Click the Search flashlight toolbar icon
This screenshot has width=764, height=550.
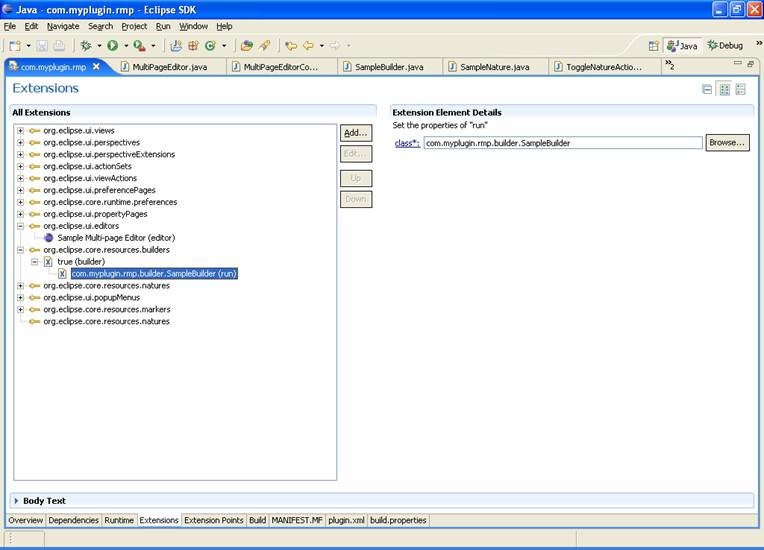coord(265,46)
